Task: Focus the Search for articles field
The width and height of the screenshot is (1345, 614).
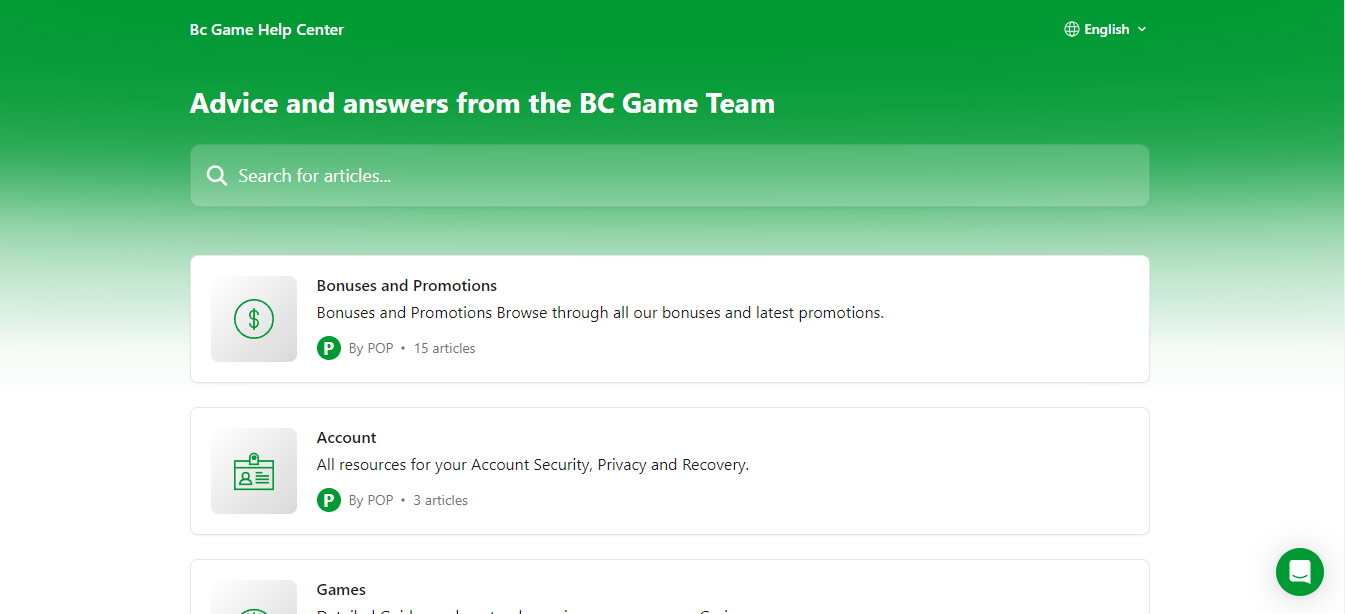Action: click(x=670, y=176)
